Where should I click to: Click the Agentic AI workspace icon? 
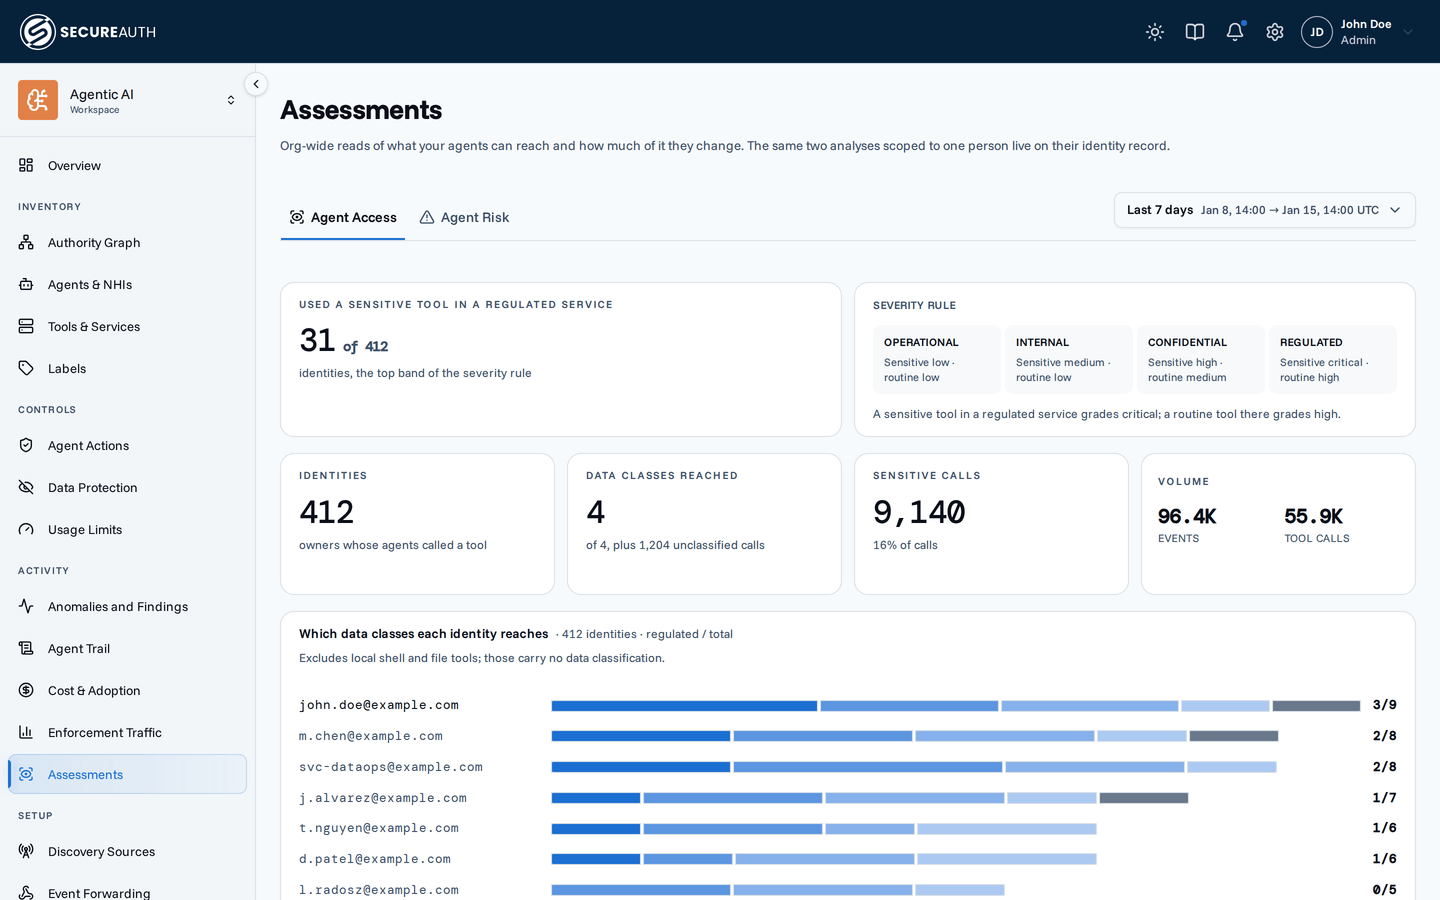coord(38,100)
